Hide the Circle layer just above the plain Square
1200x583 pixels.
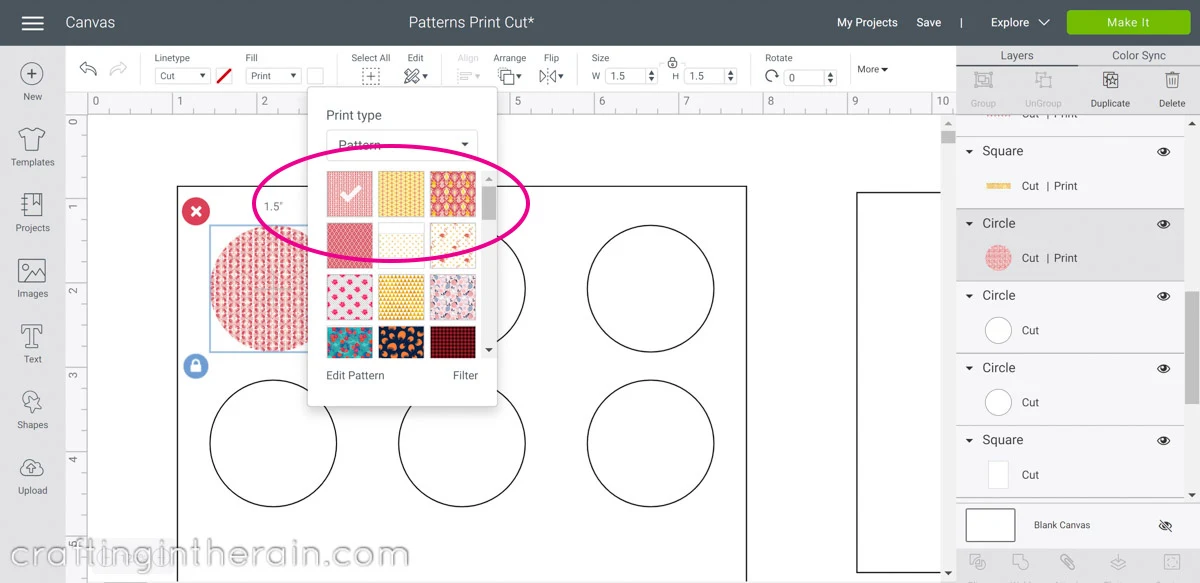[1163, 368]
